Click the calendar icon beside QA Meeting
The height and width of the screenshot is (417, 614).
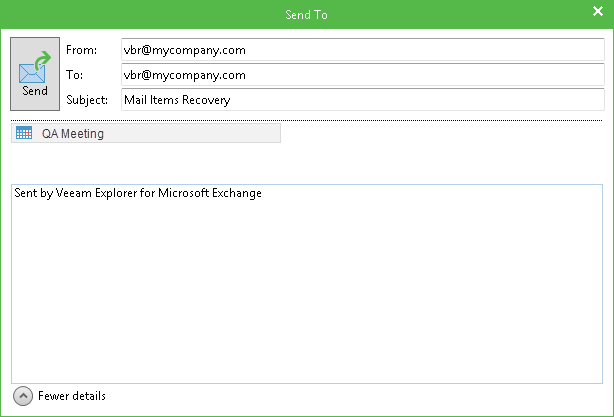coord(24,133)
